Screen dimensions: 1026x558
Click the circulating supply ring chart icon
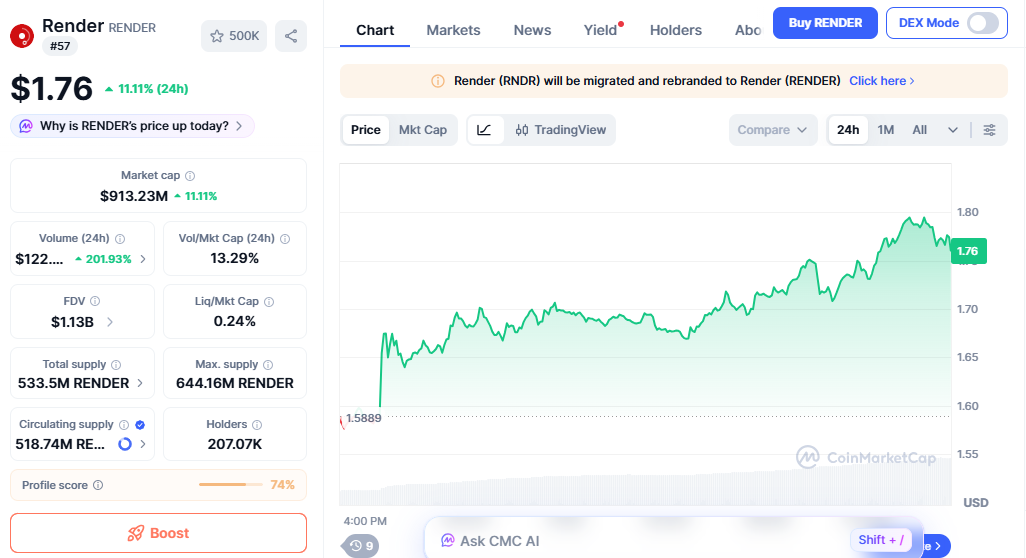[124, 444]
